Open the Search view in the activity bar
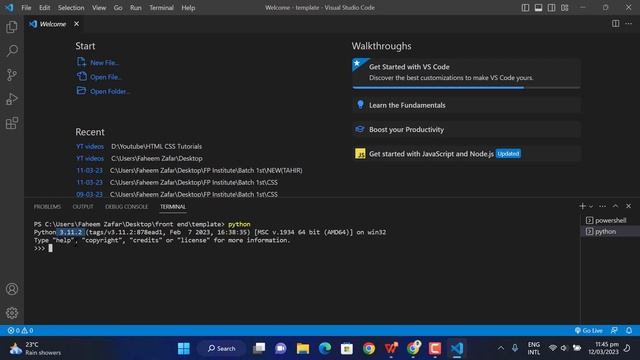Viewport: 640px width, 360px height. [12, 51]
